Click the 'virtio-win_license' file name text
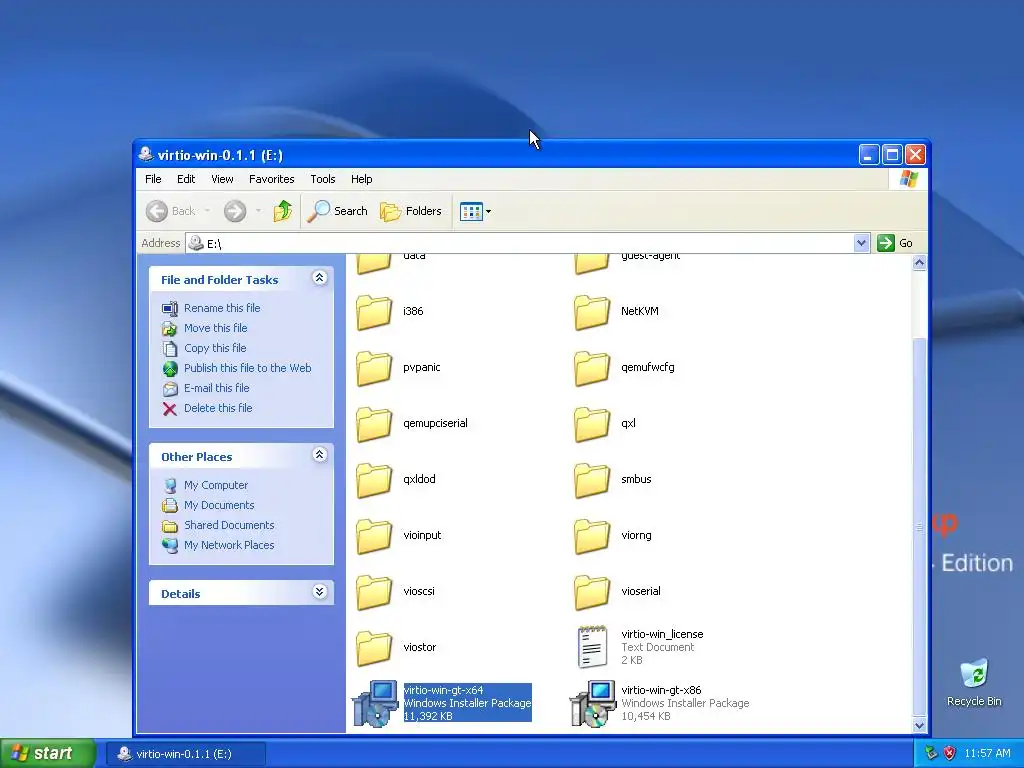The height and width of the screenshot is (768, 1024). tap(662, 634)
